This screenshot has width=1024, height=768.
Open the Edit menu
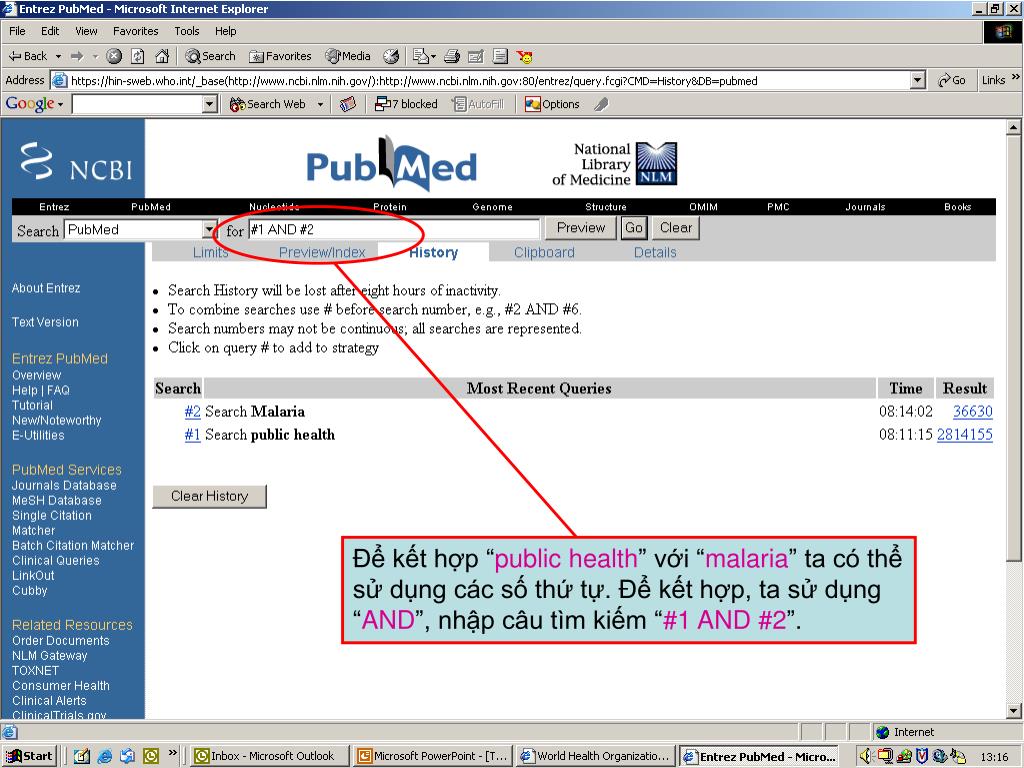click(50, 31)
